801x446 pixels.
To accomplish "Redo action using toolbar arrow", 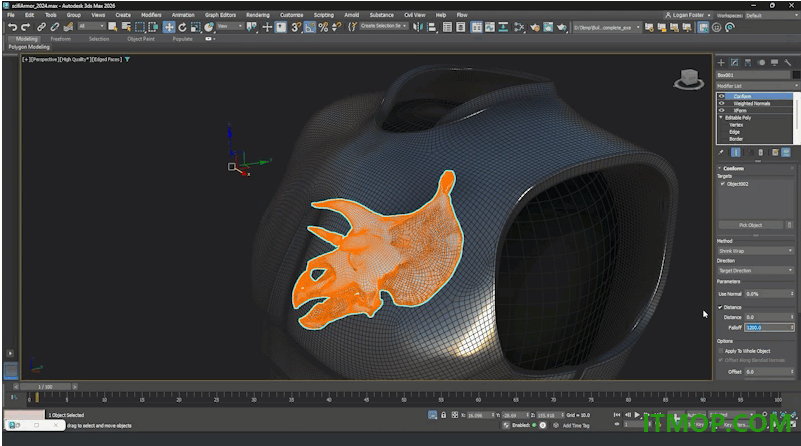I will pos(25,27).
